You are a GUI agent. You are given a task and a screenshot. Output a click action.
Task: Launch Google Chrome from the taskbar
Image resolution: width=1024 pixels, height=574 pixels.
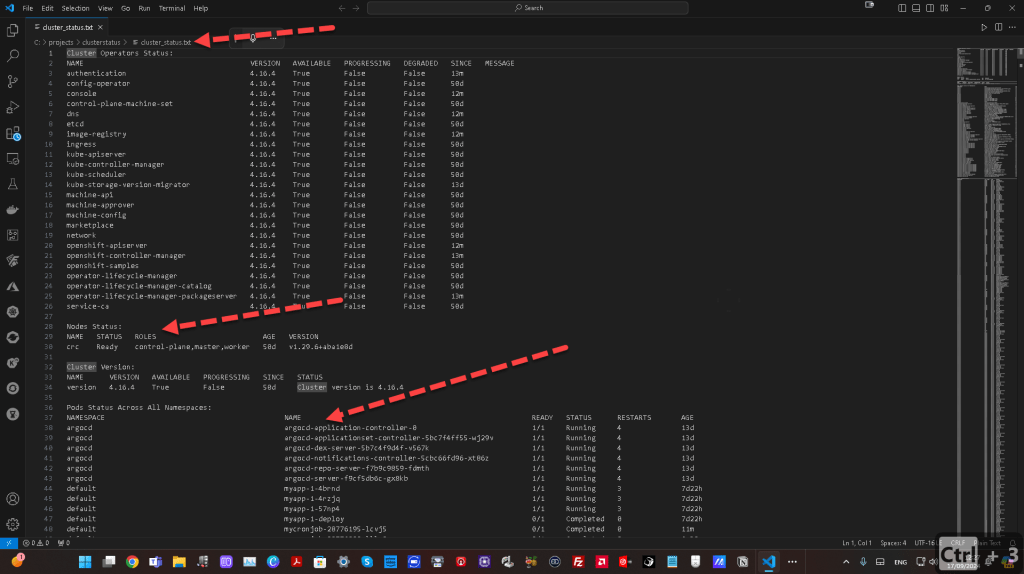tap(132, 562)
